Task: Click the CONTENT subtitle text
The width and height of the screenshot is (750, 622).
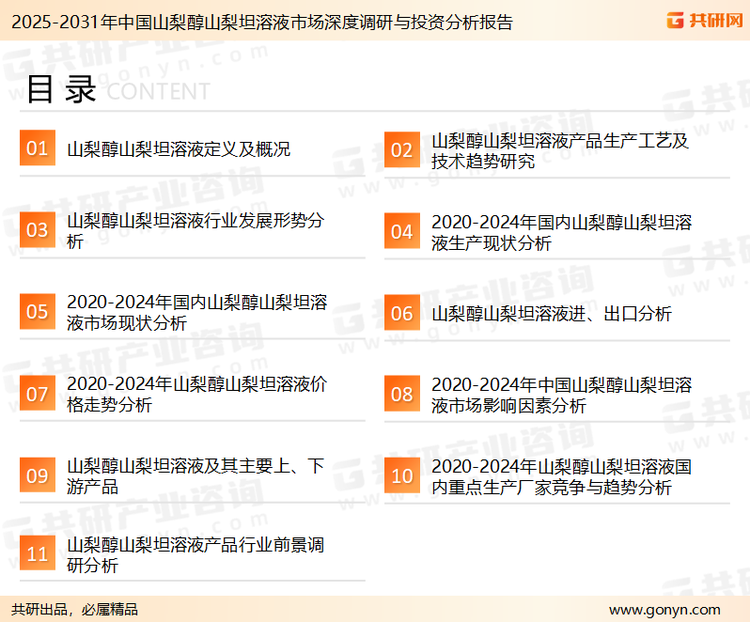Action: point(158,91)
